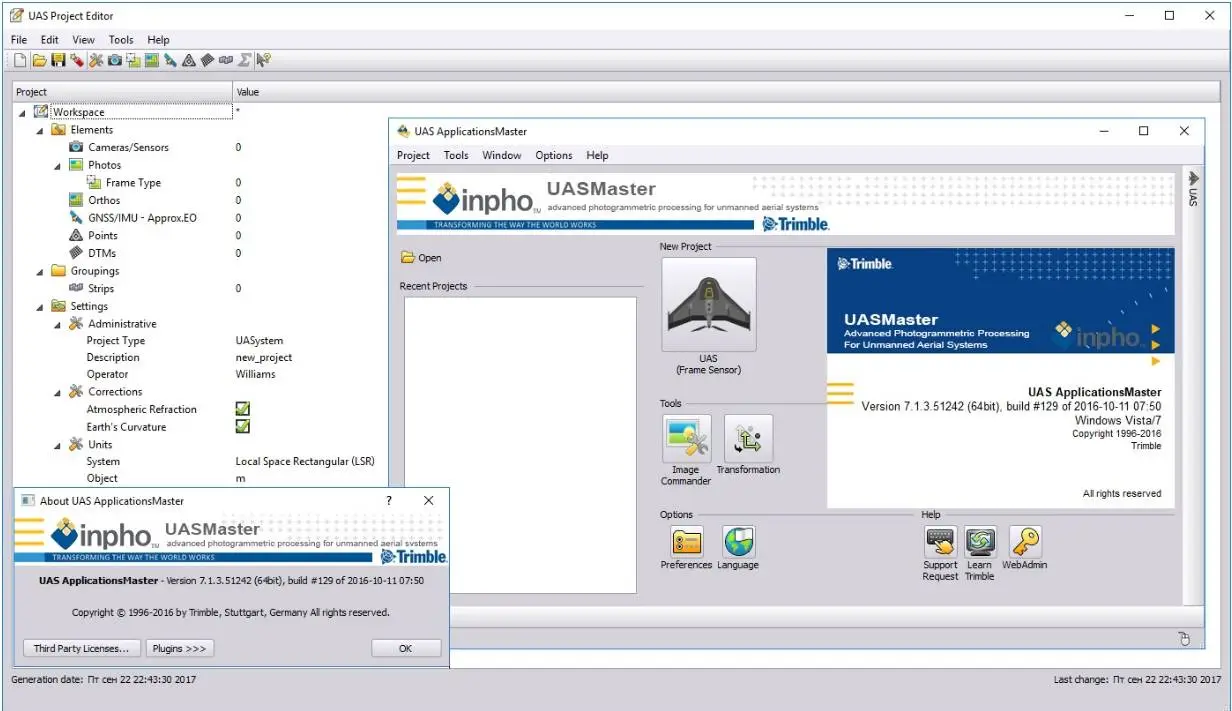Image resolution: width=1232 pixels, height=711 pixels.
Task: Click the Operator value "Williams"
Action: pos(255,374)
